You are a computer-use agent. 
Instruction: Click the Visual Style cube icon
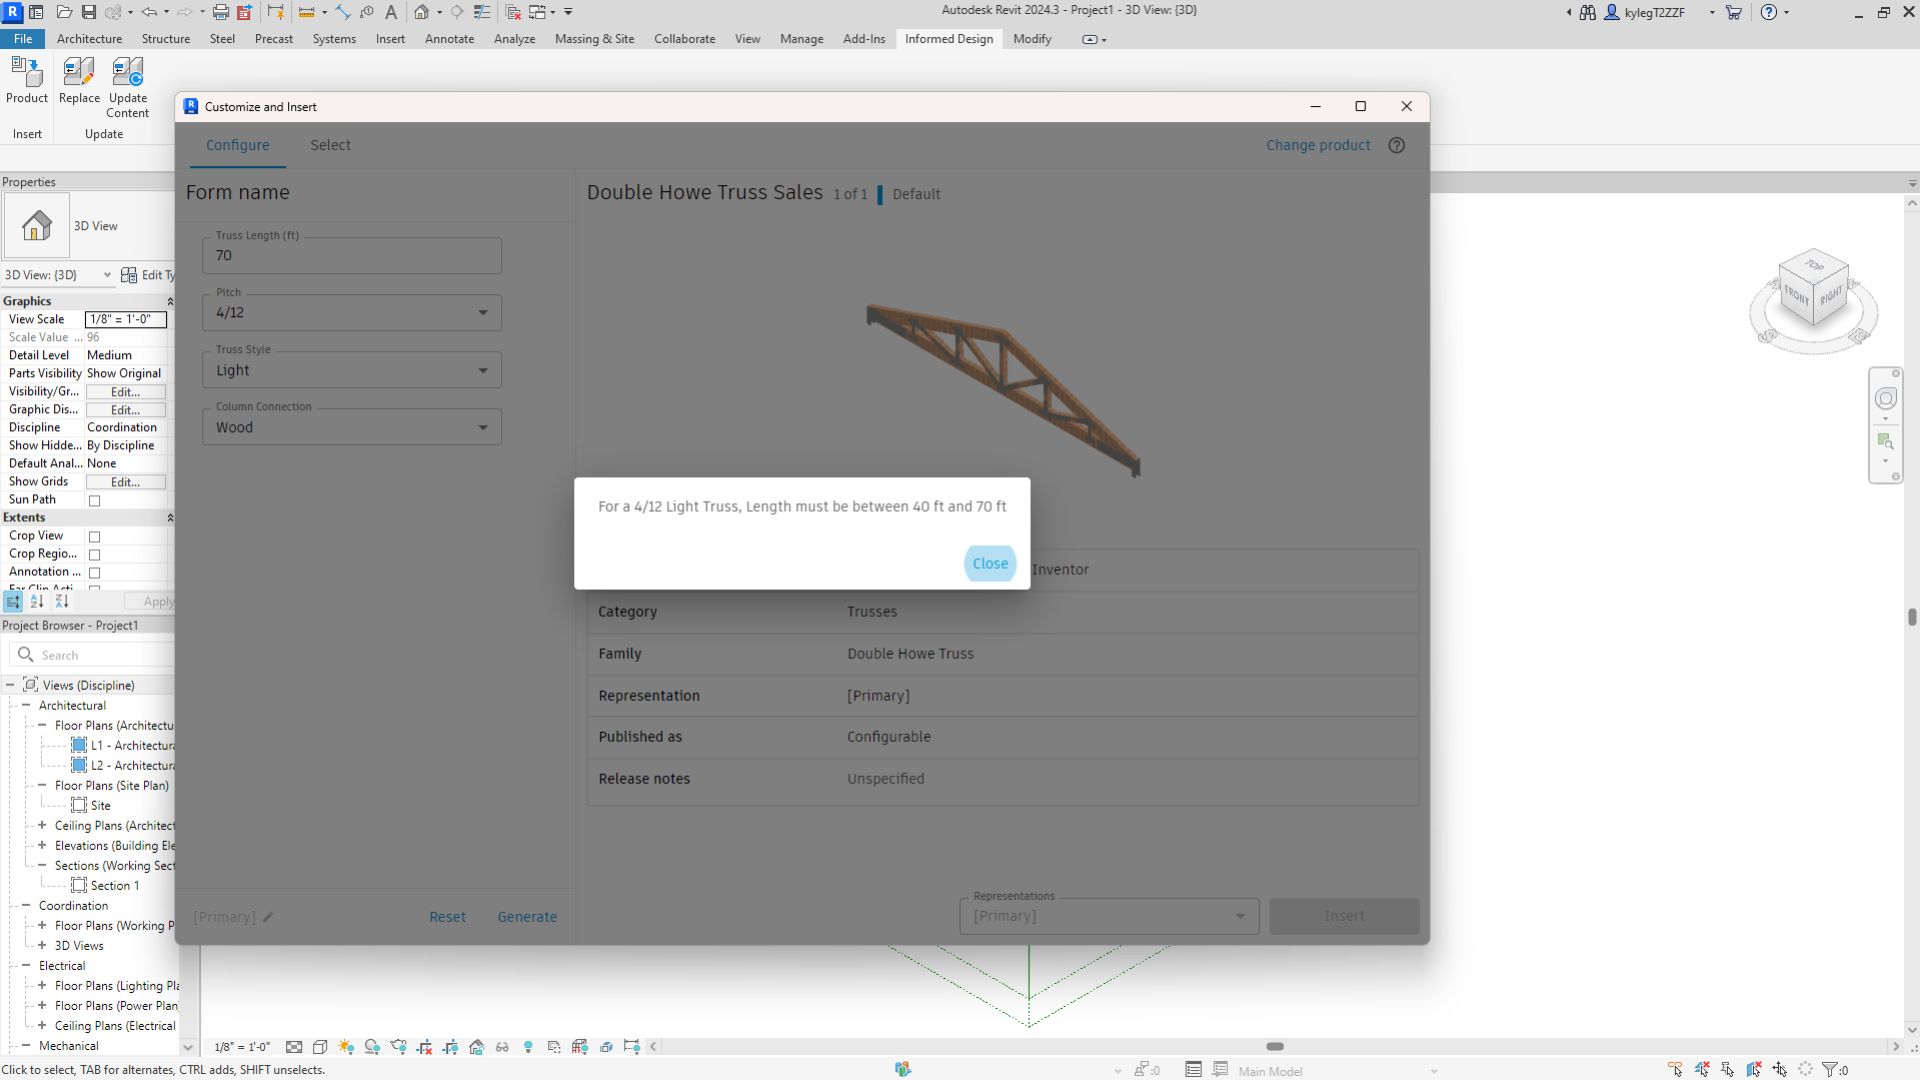click(320, 1047)
